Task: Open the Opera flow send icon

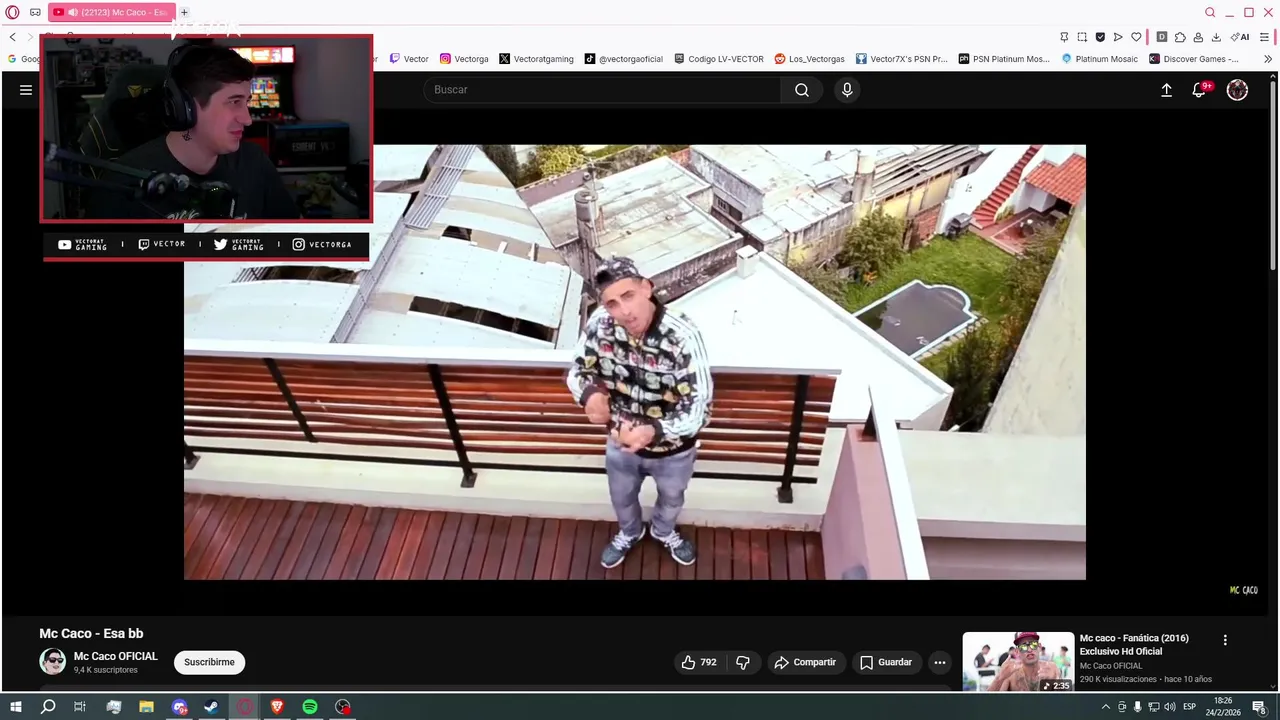Action: (1118, 37)
